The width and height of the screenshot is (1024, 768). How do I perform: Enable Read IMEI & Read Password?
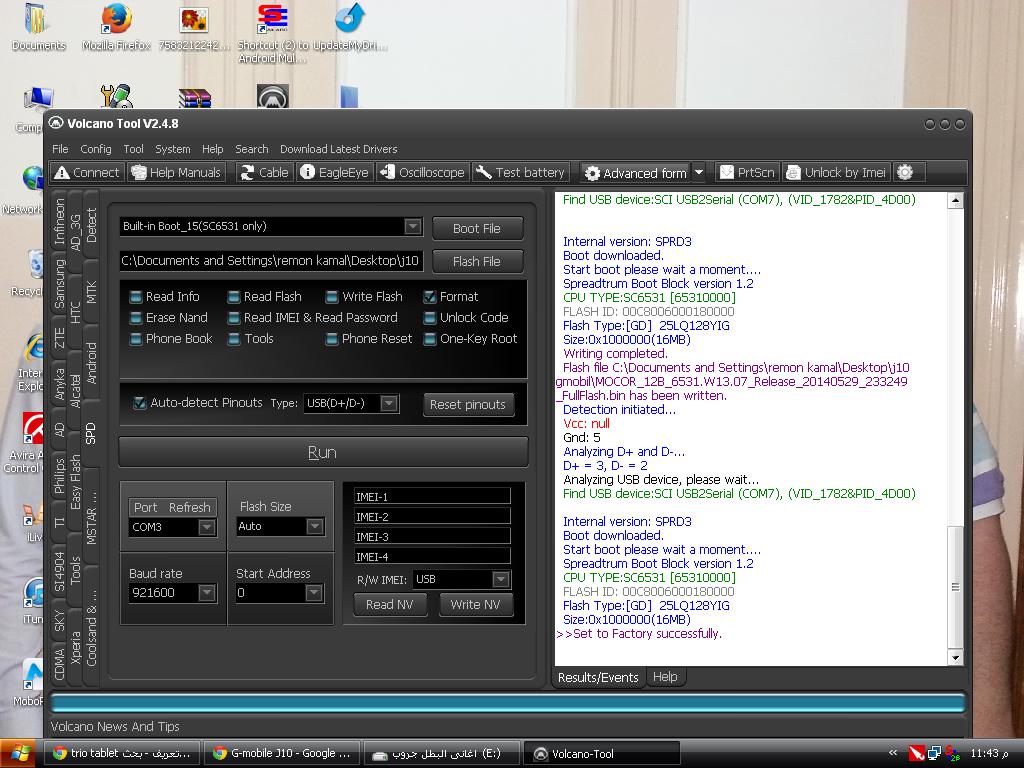pos(234,317)
